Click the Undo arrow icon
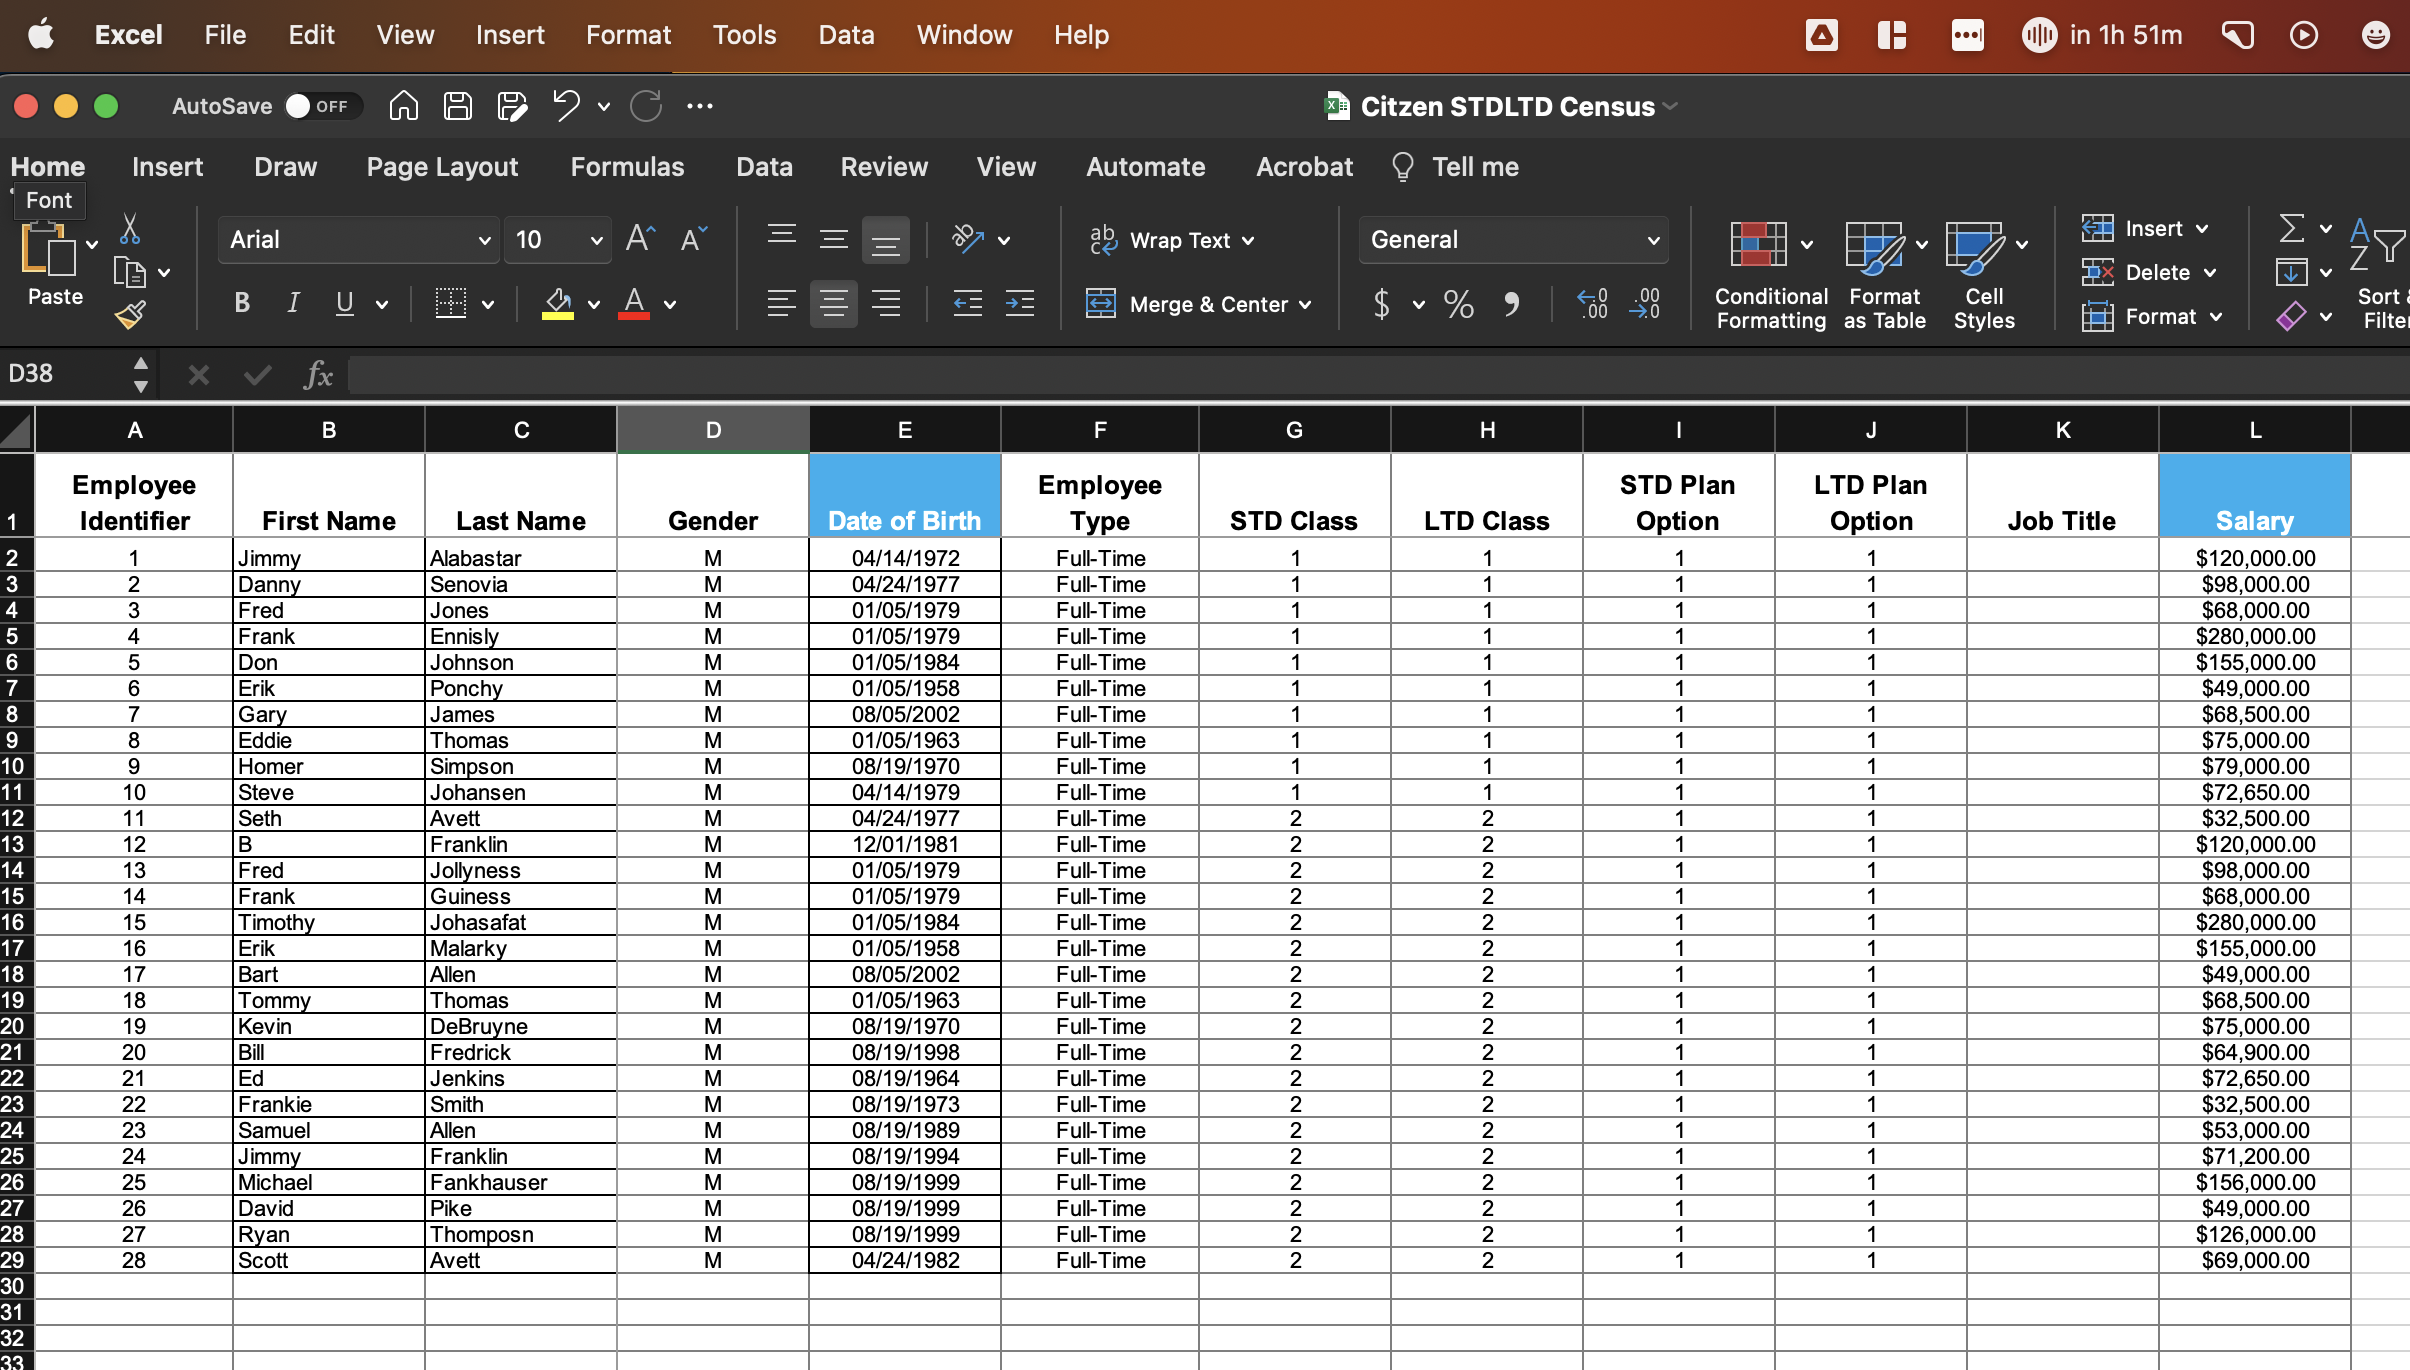Screen dimensions: 2410x1370 (566, 106)
